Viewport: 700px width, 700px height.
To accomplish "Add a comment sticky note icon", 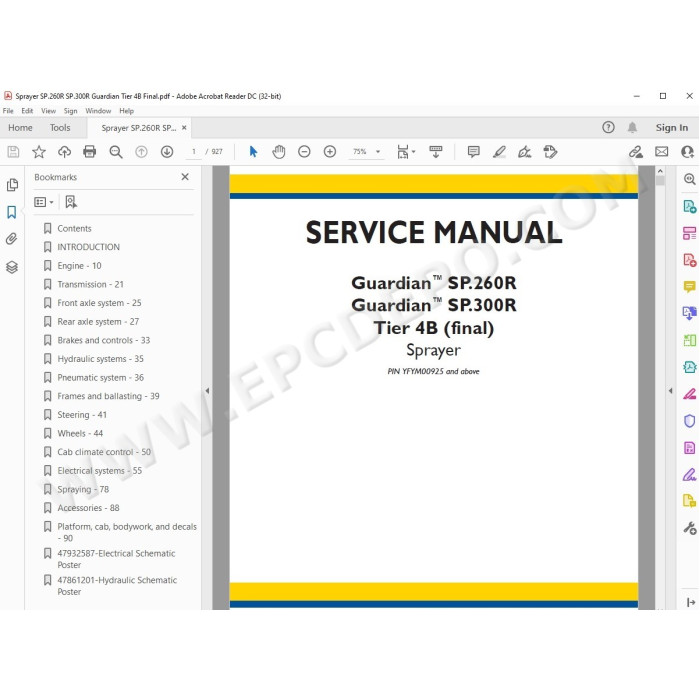I will tap(474, 152).
